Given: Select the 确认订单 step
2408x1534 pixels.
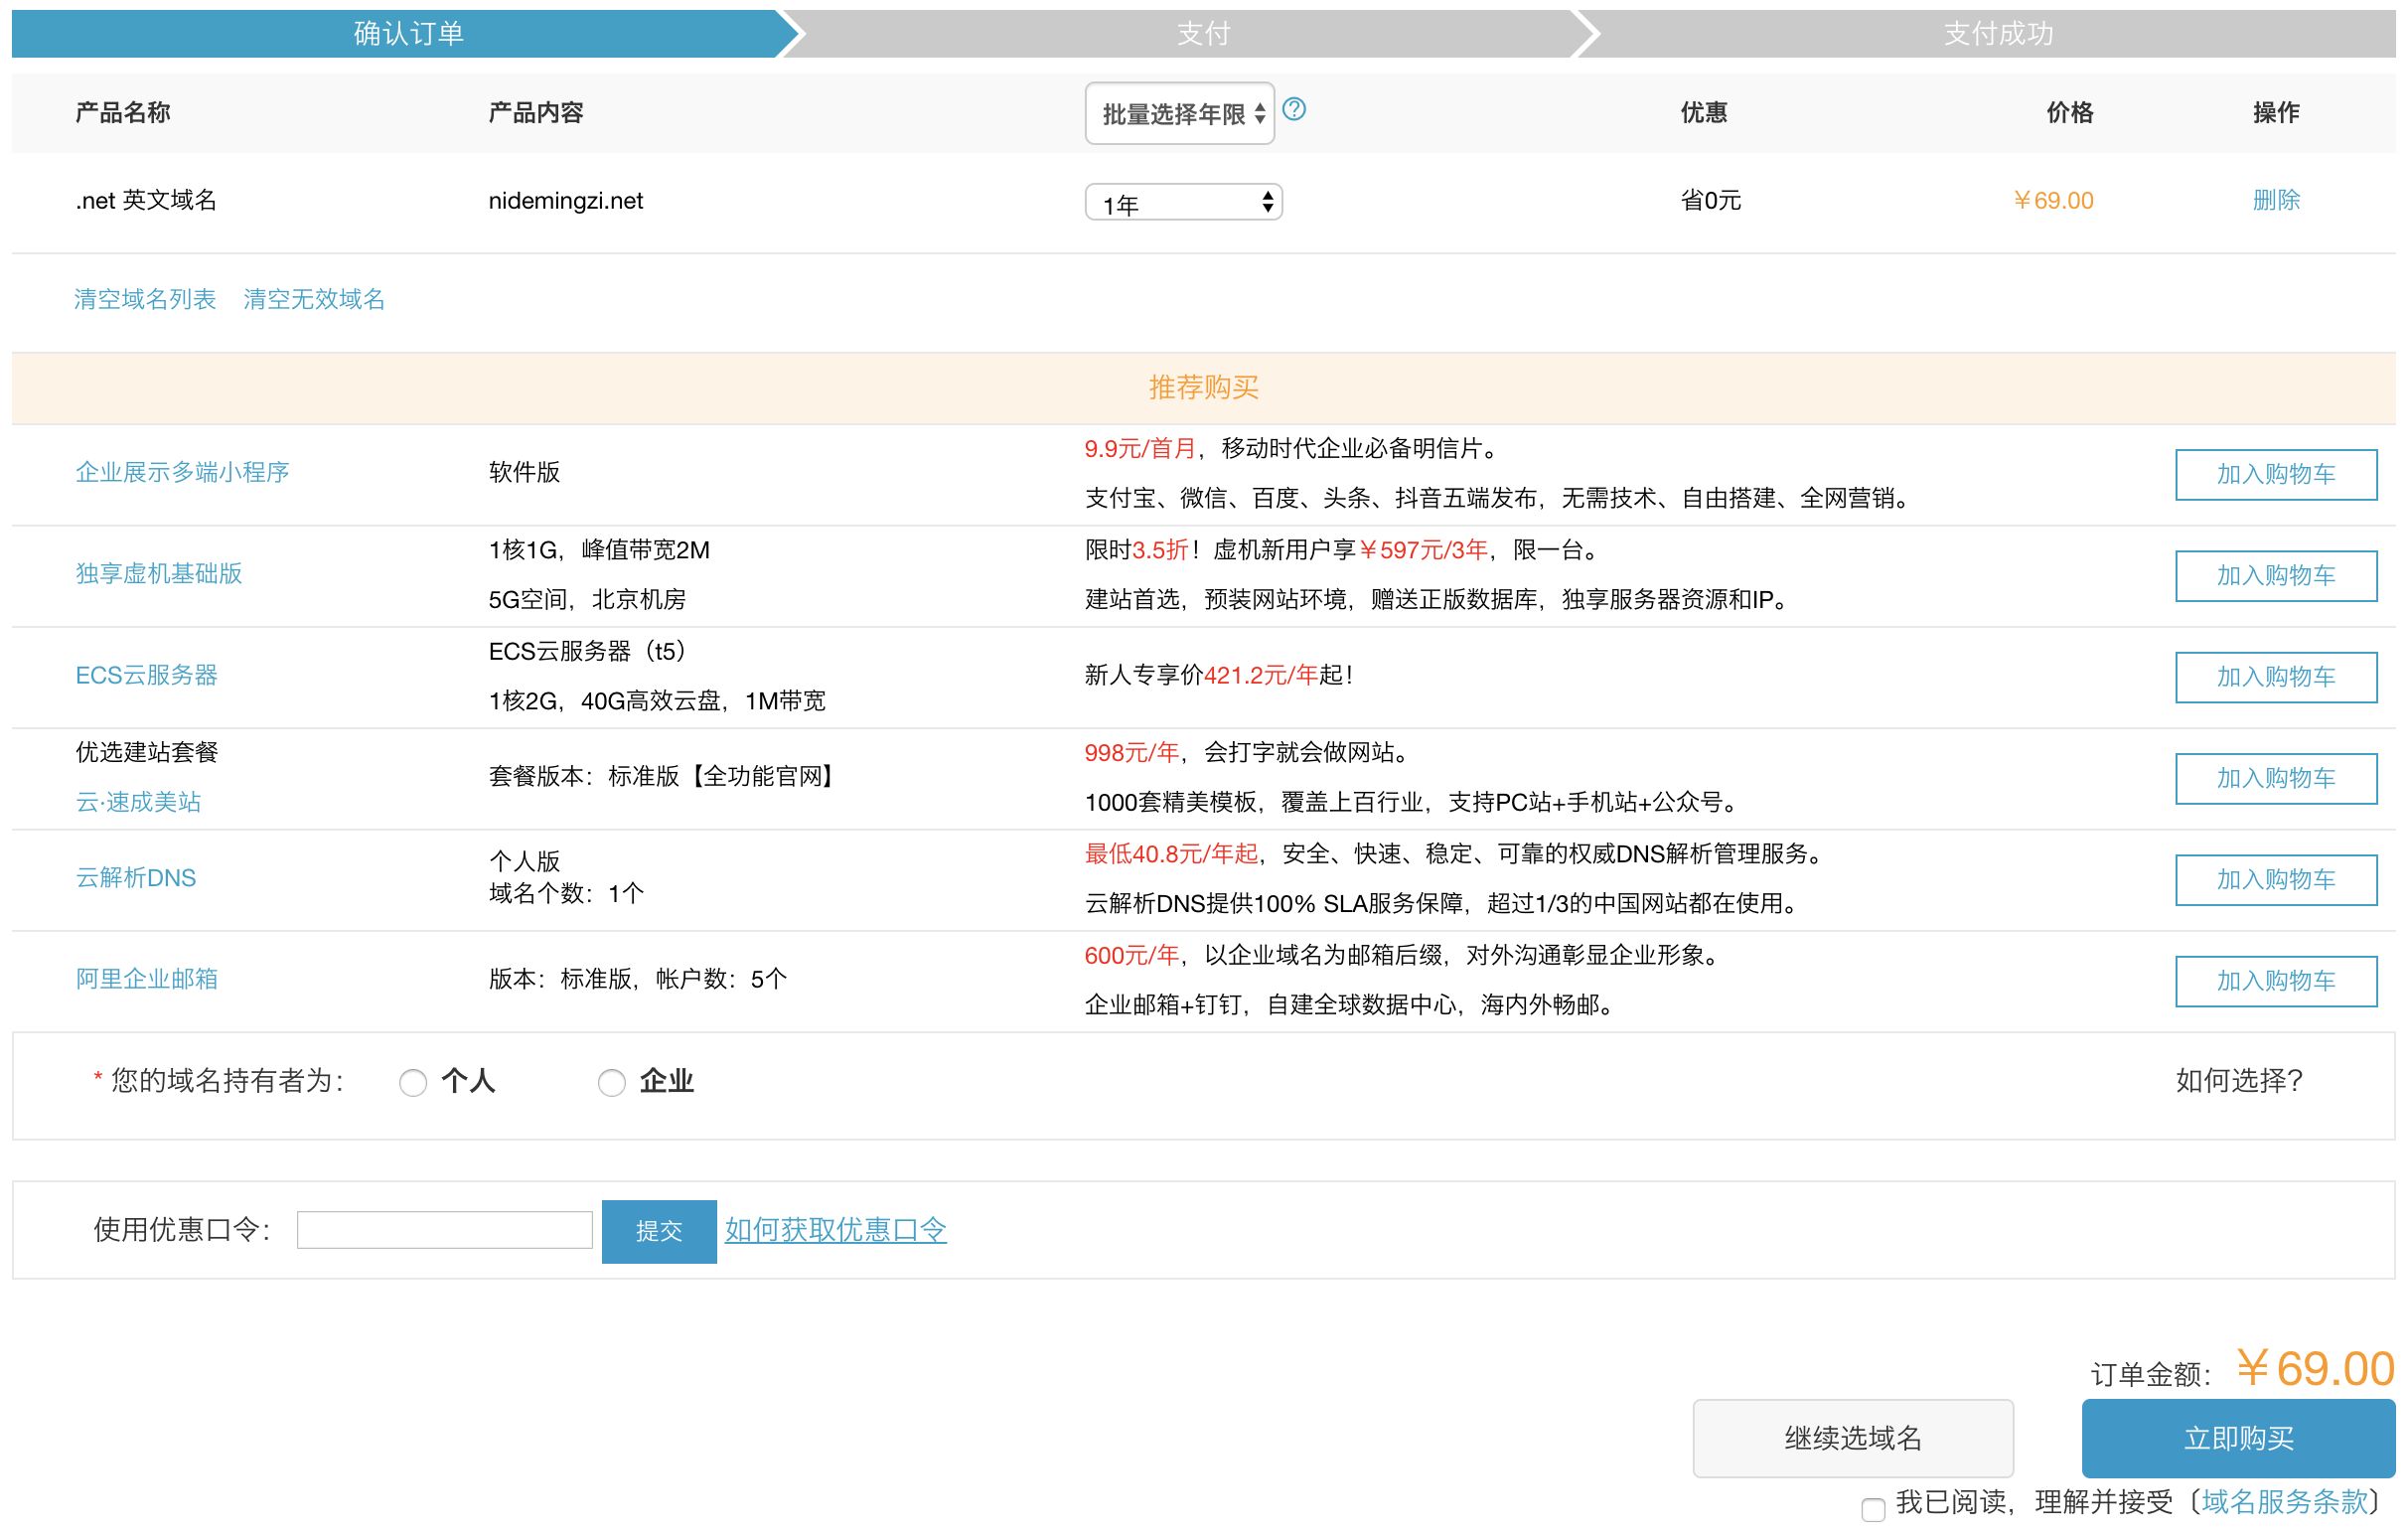Looking at the screenshot, I should click(405, 33).
